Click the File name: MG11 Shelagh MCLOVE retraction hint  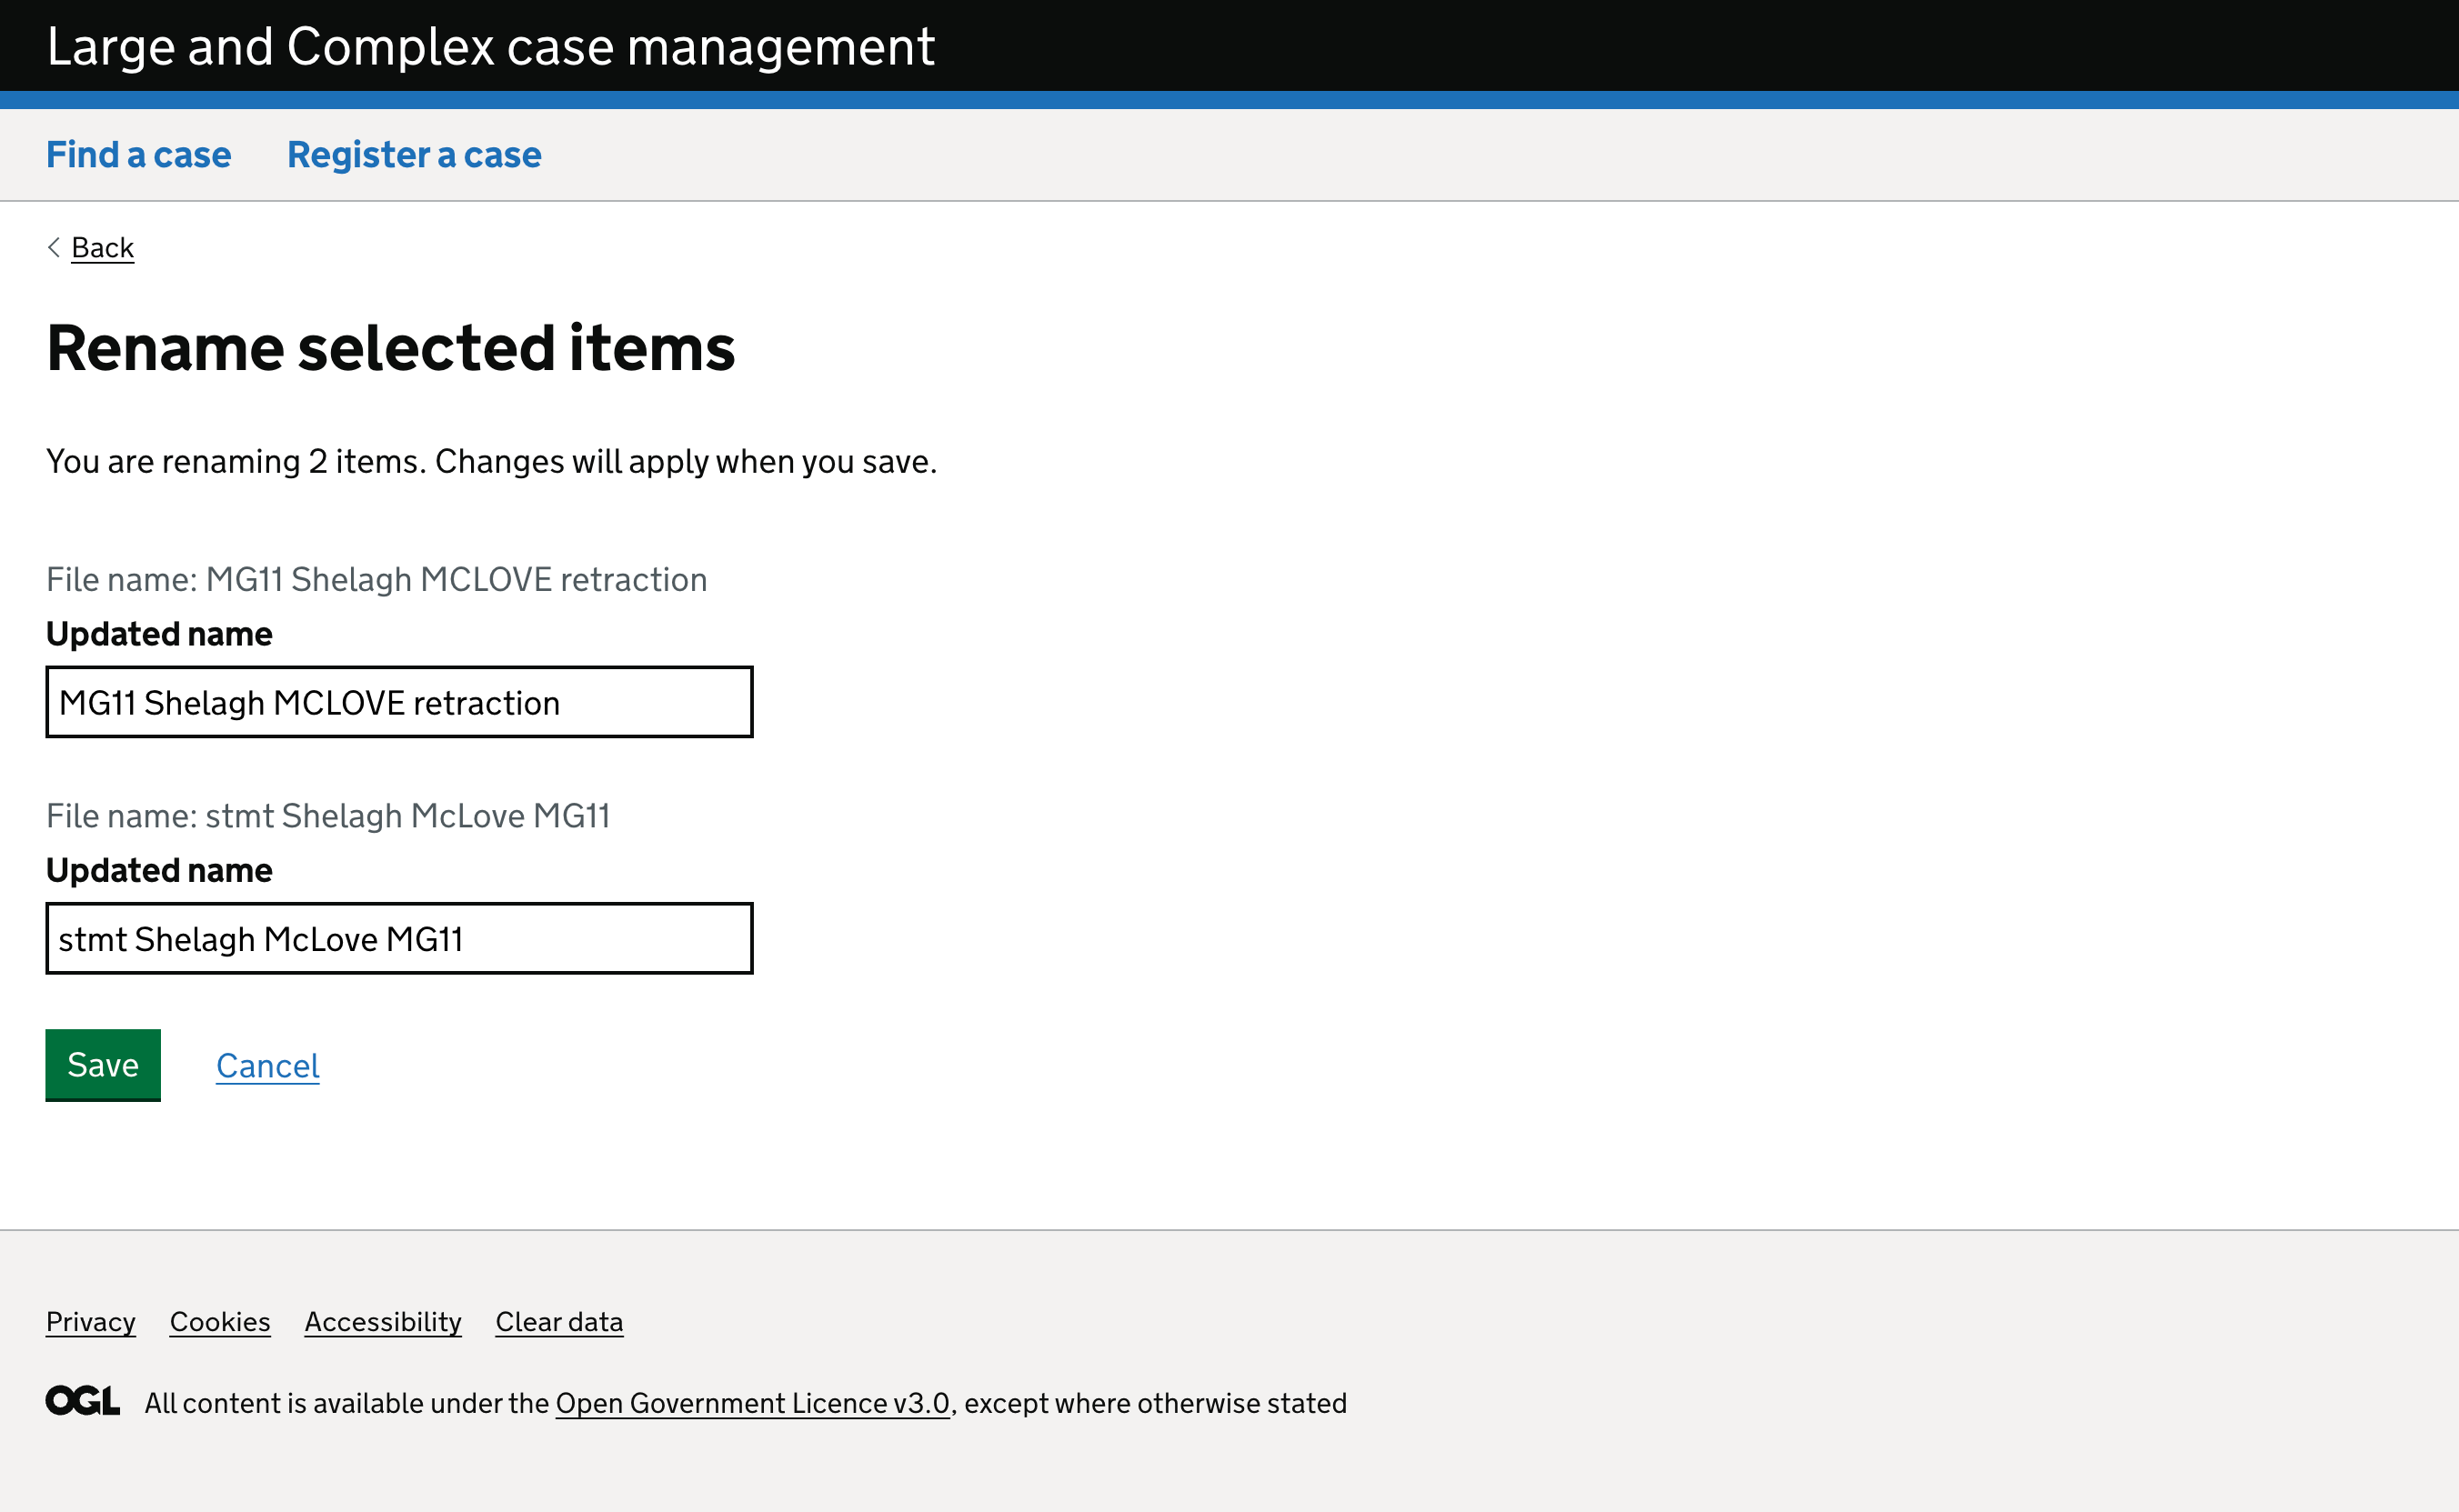point(377,579)
